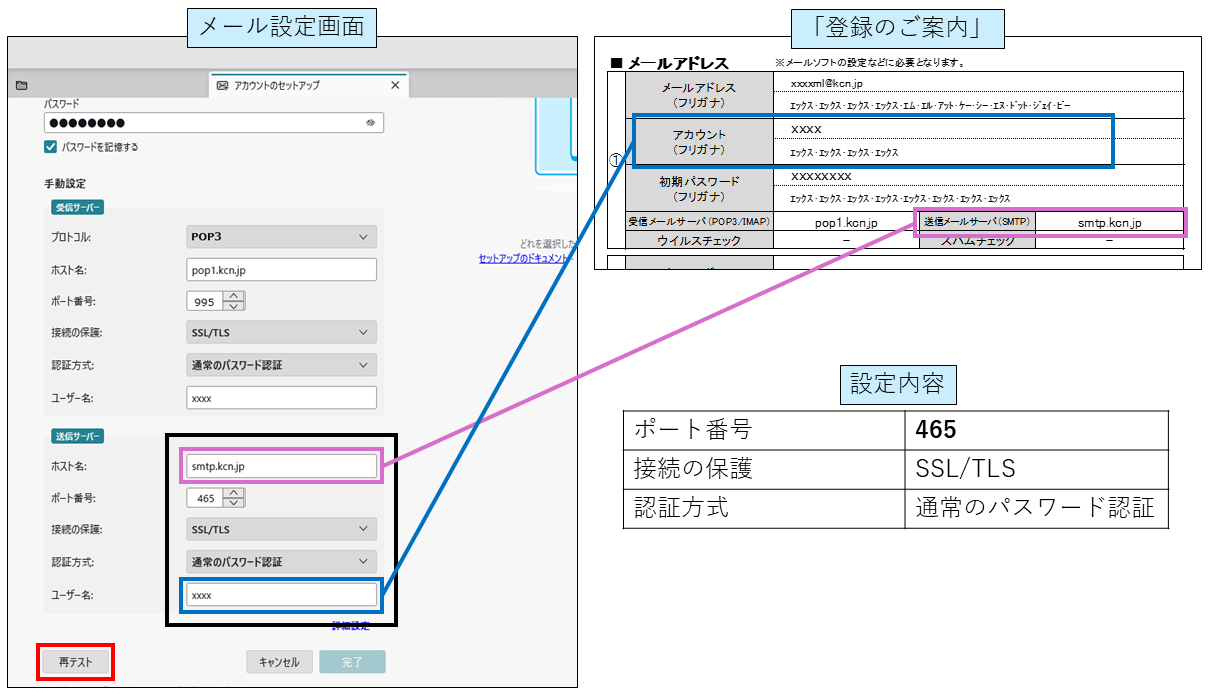Open the incoming 認証方式 dropdown

[x=280, y=364]
